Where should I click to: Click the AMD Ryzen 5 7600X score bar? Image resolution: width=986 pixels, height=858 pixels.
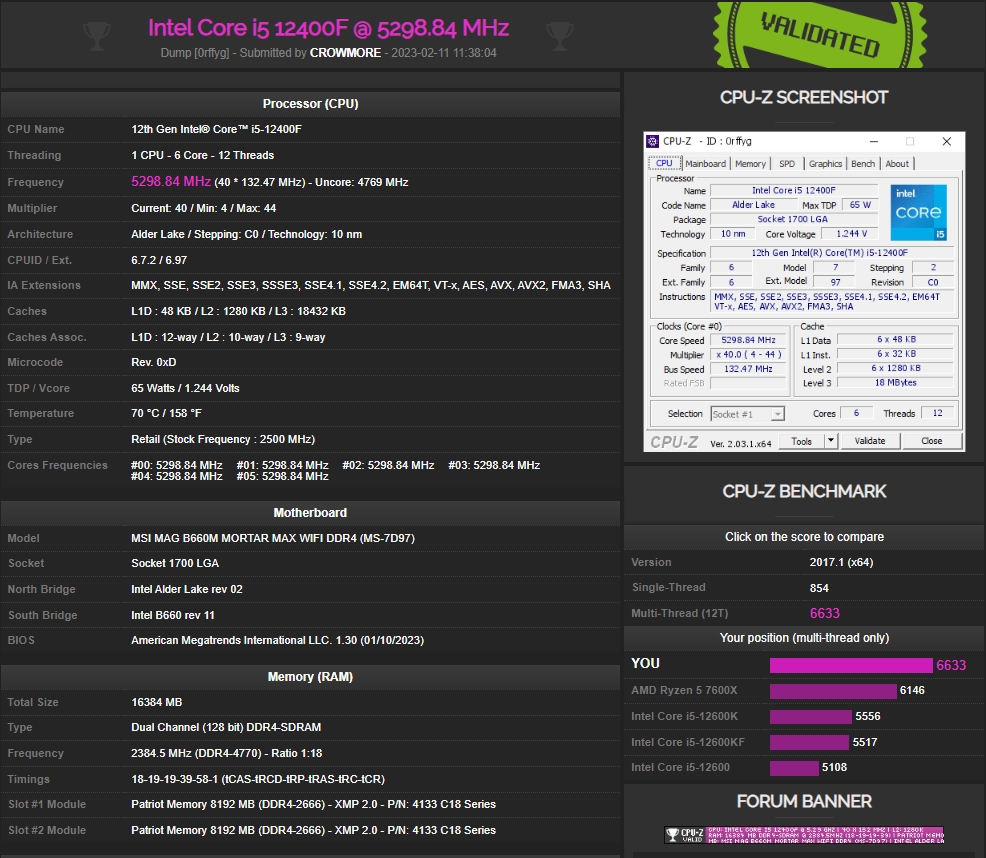coord(833,691)
